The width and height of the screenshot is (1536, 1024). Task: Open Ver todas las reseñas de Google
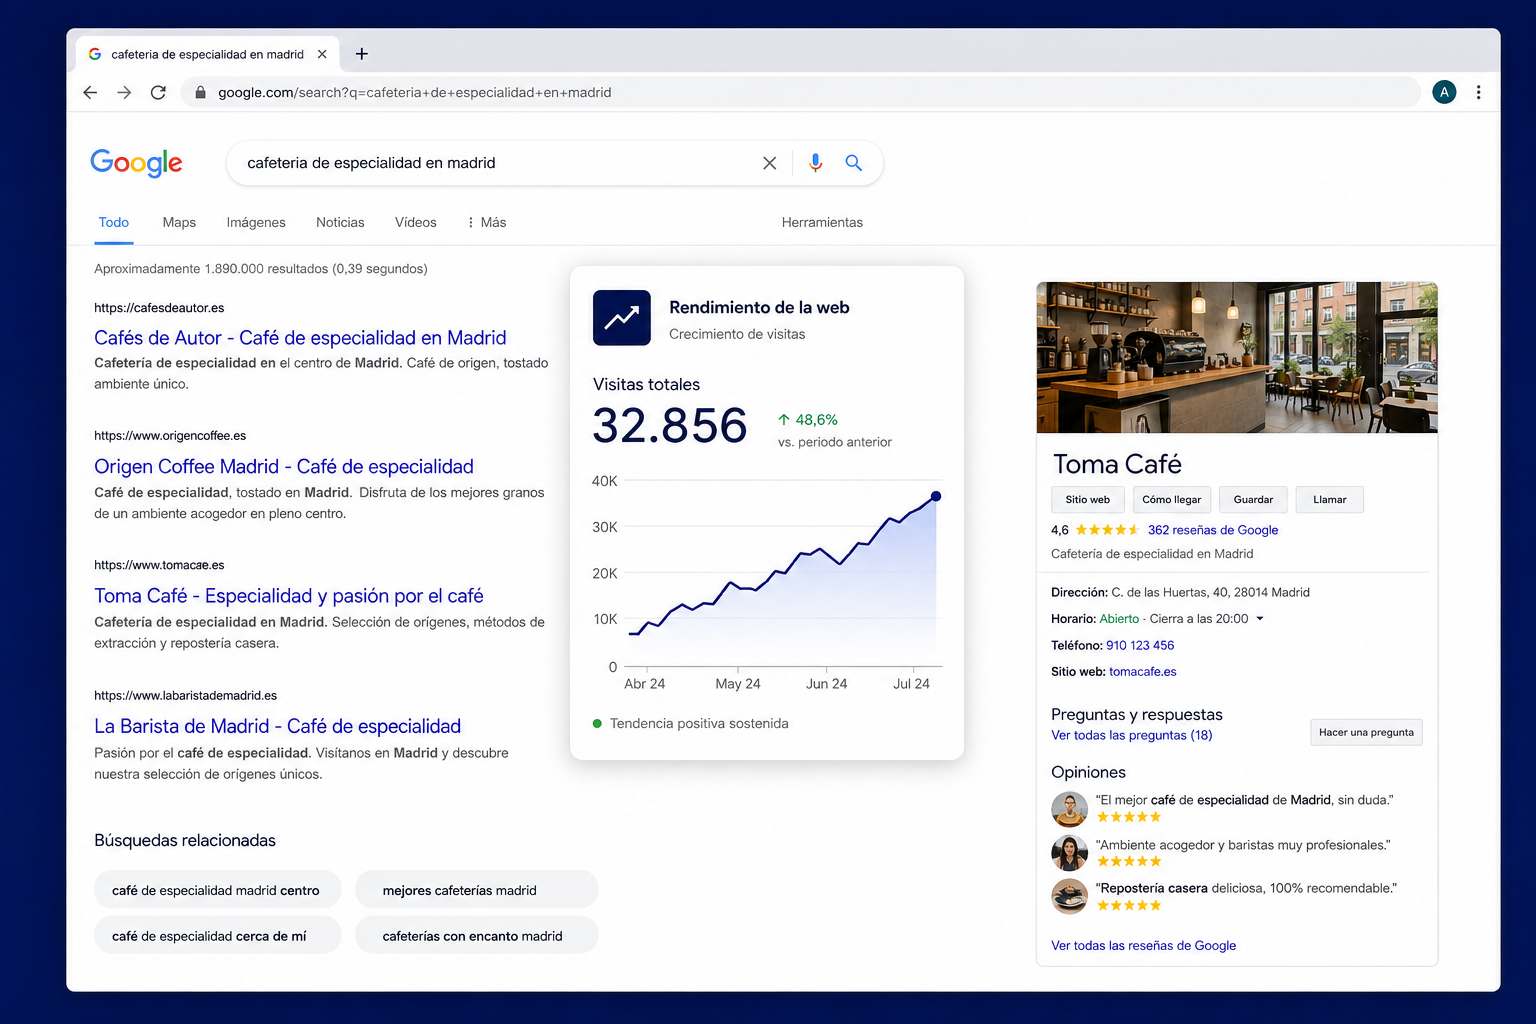tap(1143, 945)
